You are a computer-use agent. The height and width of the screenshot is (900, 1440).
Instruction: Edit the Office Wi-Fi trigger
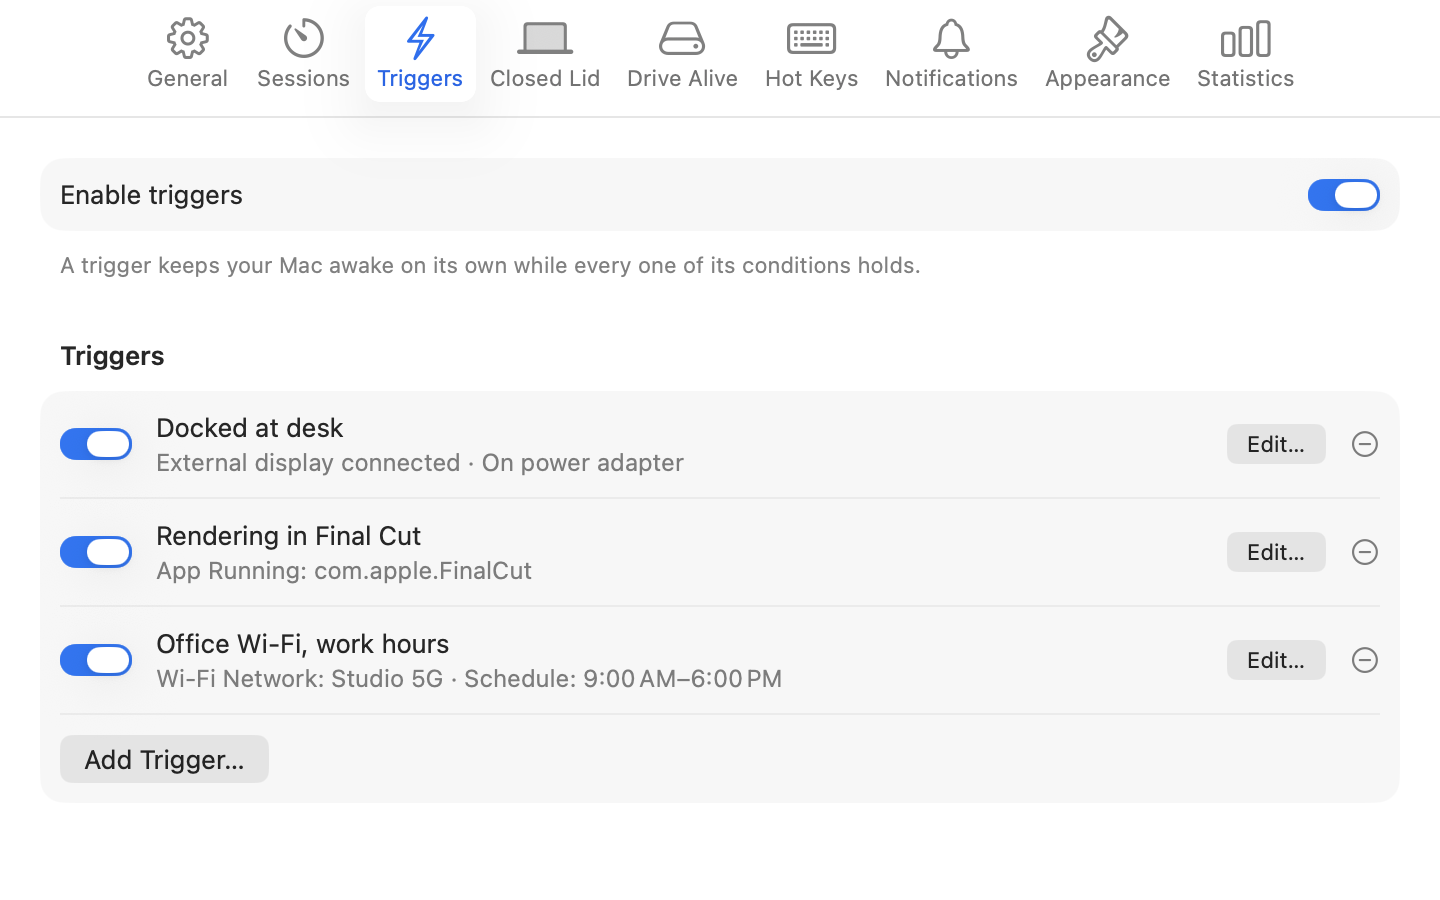tap(1276, 660)
